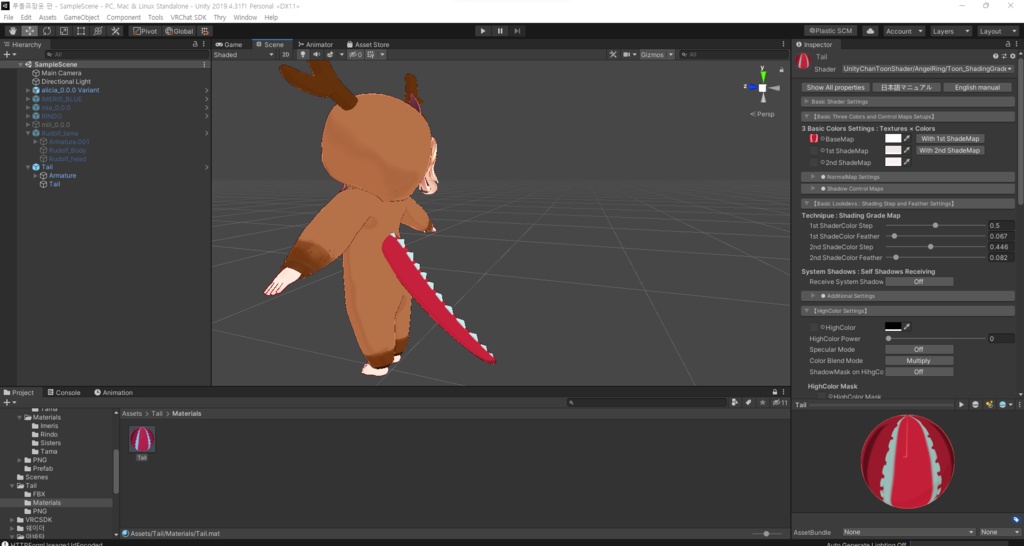Open the cloud services icon

(870, 31)
